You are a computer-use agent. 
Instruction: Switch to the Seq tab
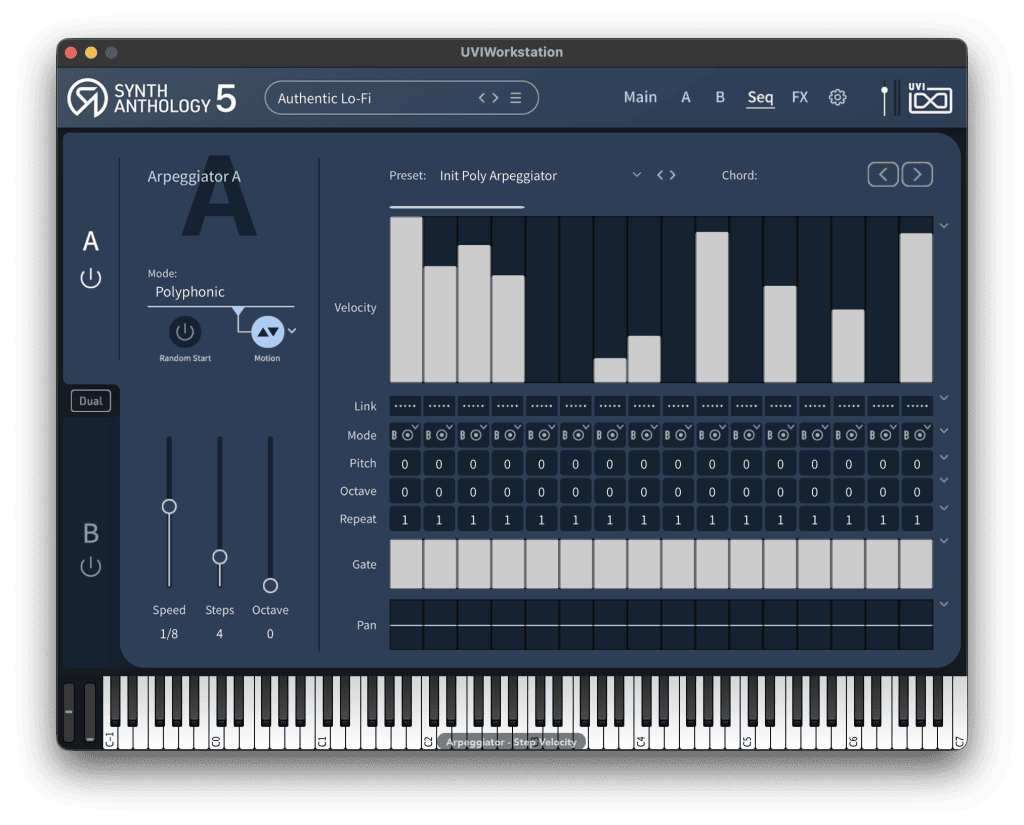(760, 98)
